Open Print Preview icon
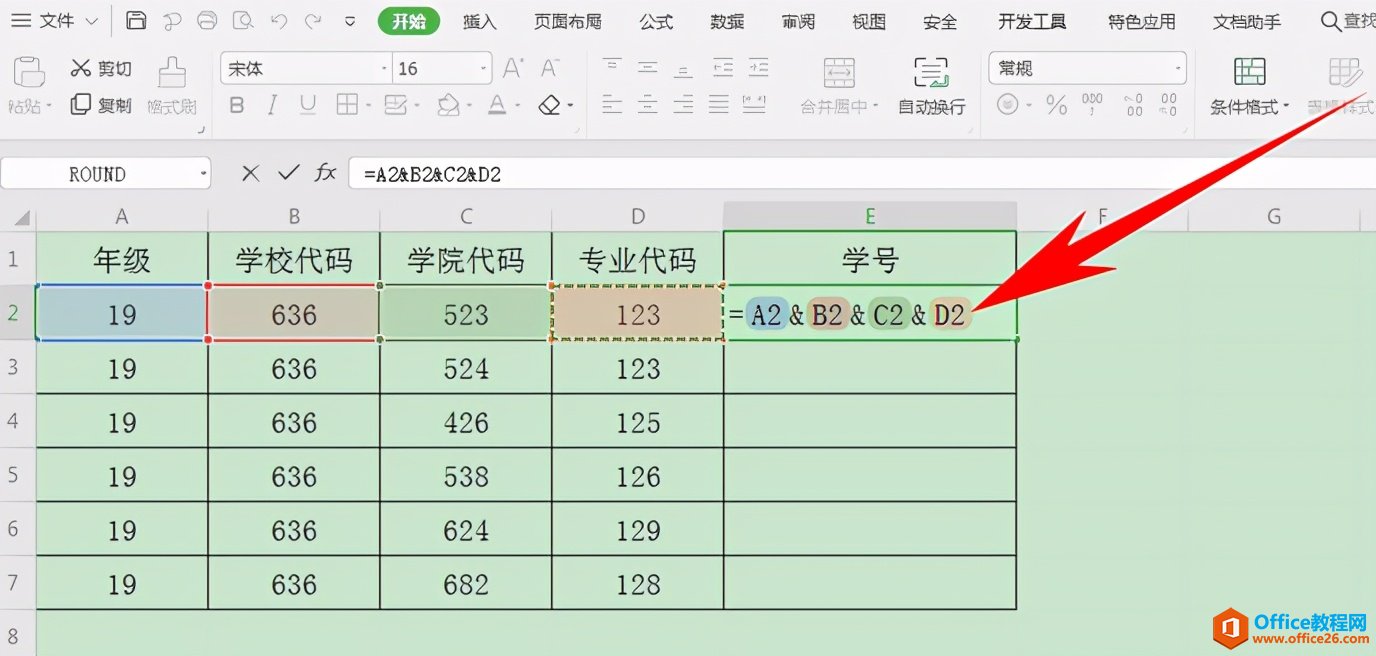1376x656 pixels. point(242,21)
